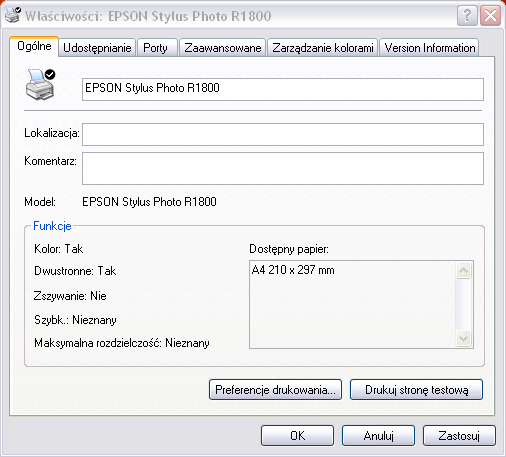Click the large default printer icon
506x457 pixels.
pos(40,85)
